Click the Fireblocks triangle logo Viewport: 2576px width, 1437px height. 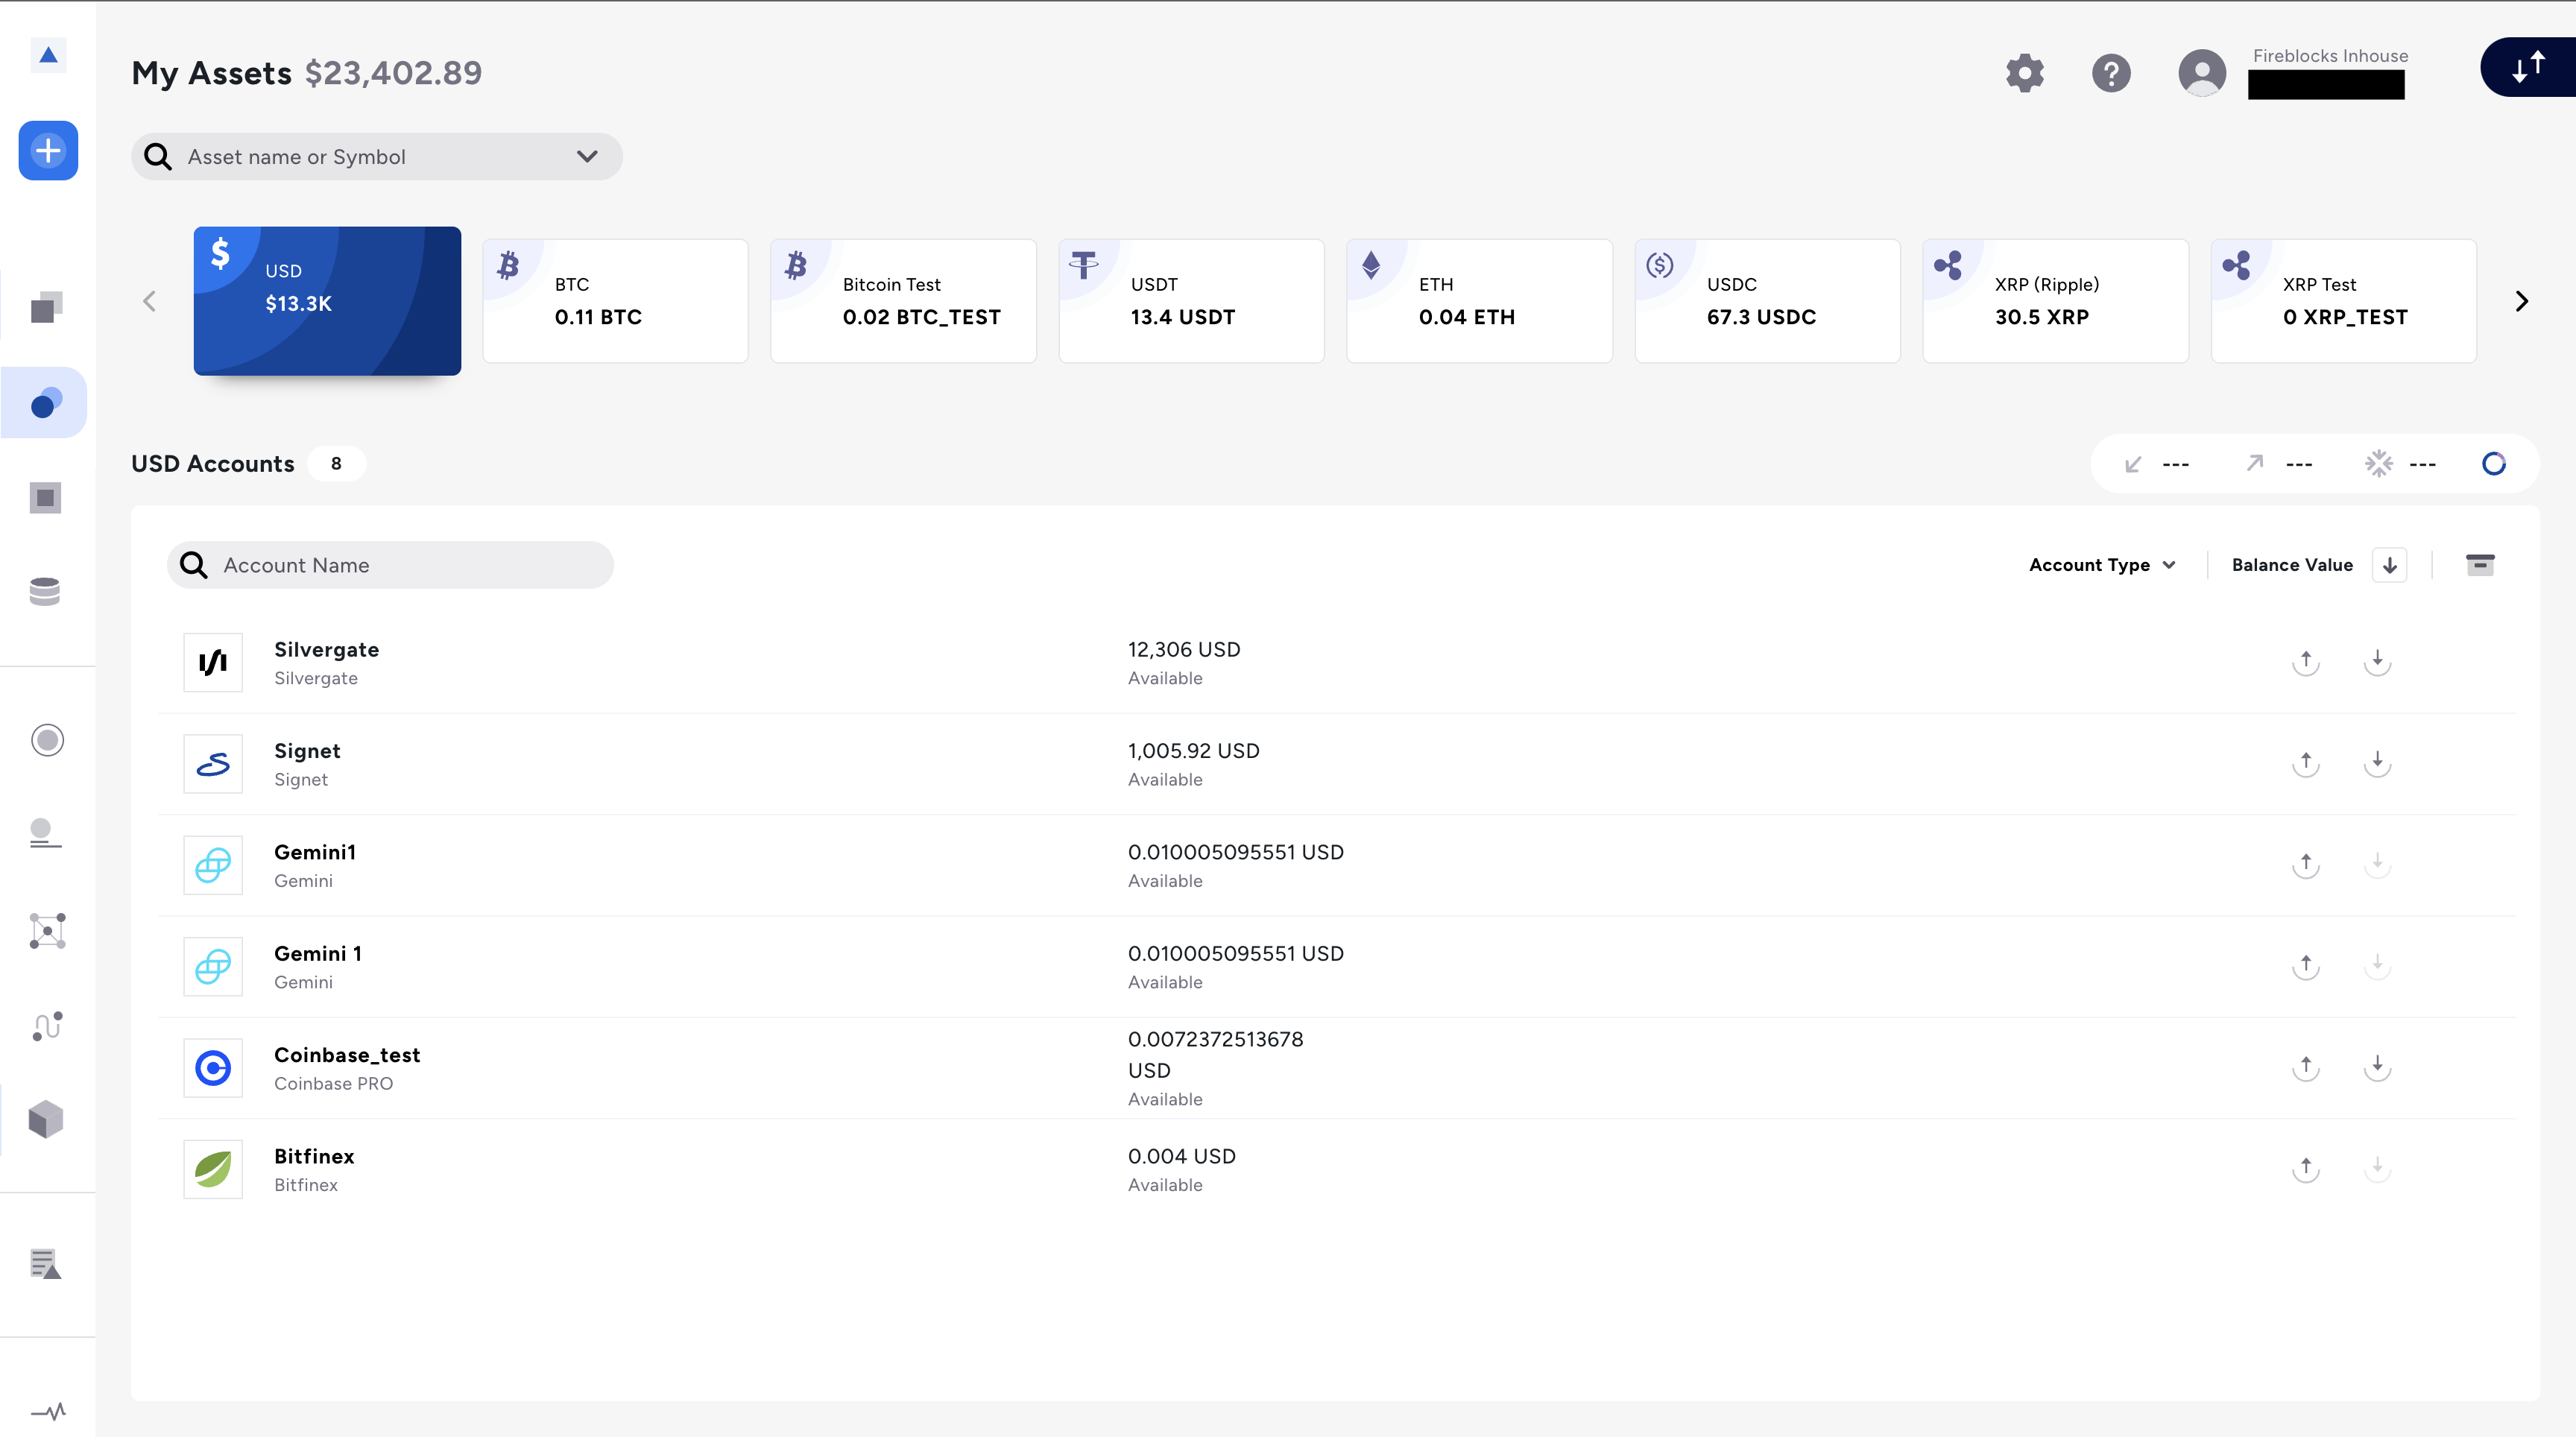48,55
